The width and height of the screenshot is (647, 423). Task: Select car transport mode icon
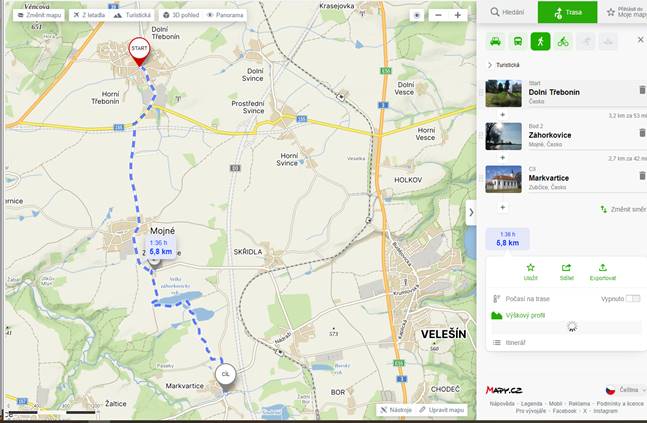point(495,41)
